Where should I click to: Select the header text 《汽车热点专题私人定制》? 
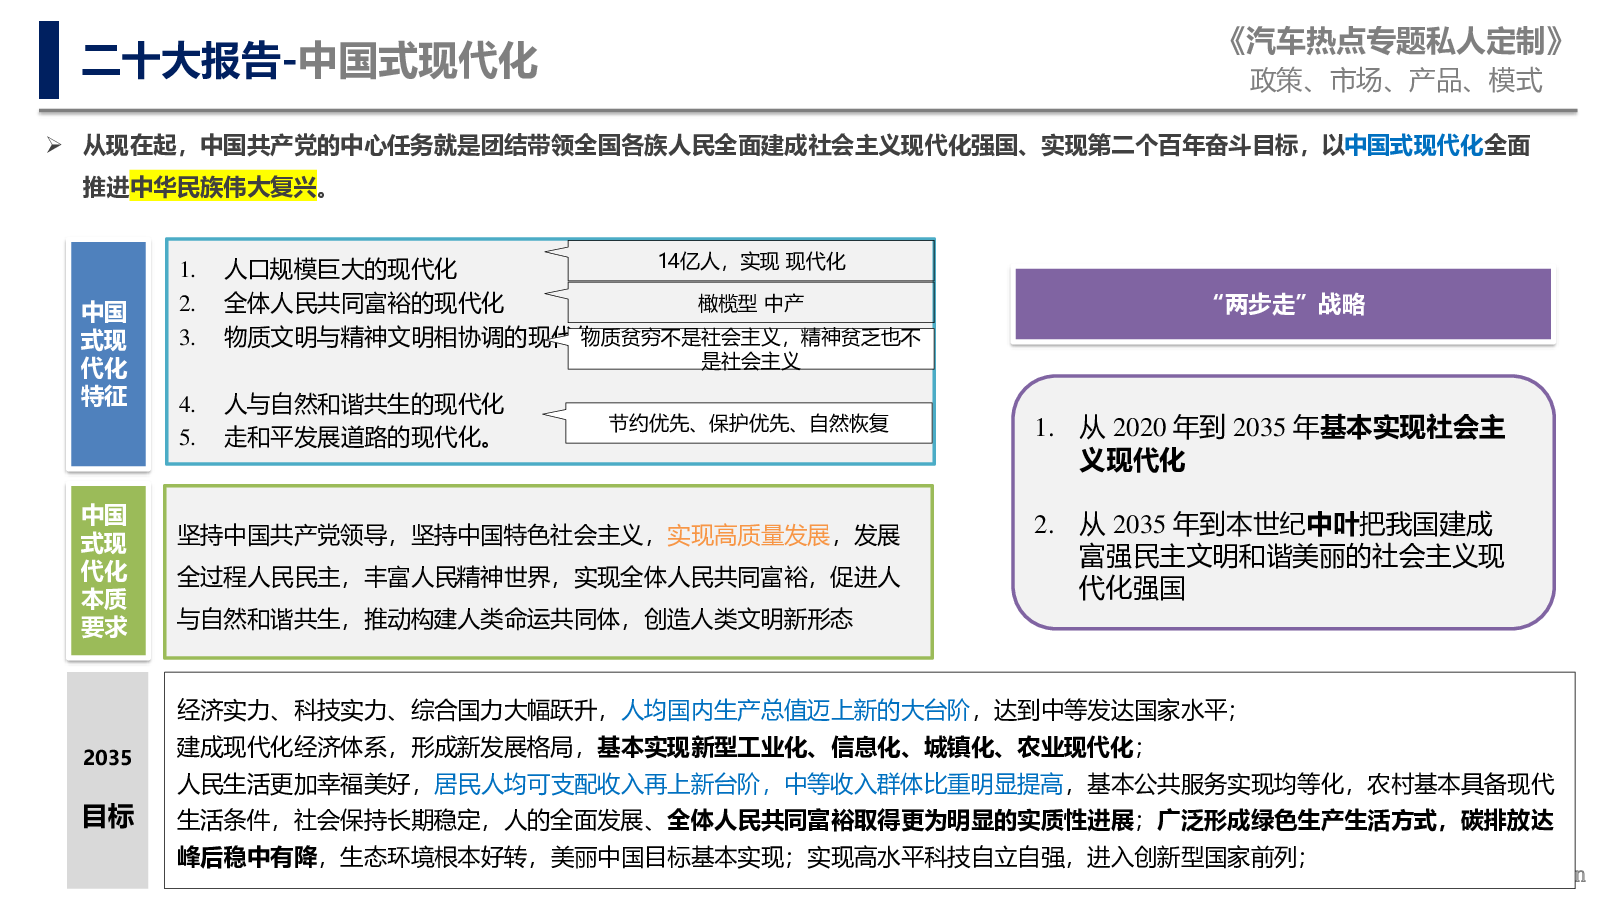[x=1394, y=41]
